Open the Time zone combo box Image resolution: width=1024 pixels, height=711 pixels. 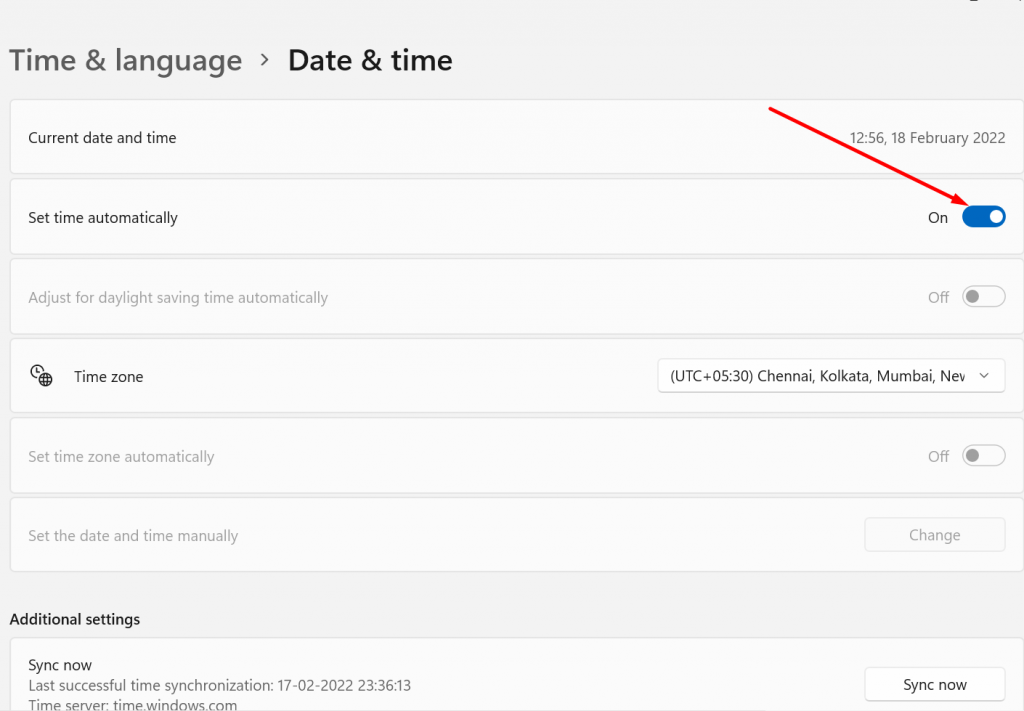(830, 376)
